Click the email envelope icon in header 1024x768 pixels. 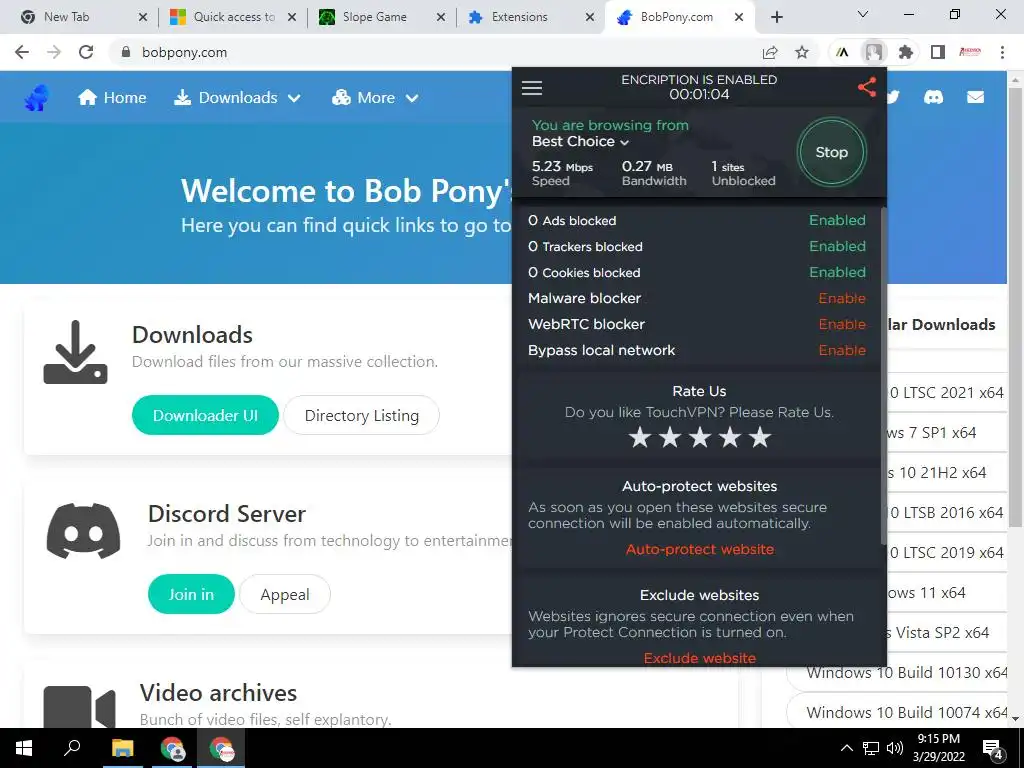[975, 97]
